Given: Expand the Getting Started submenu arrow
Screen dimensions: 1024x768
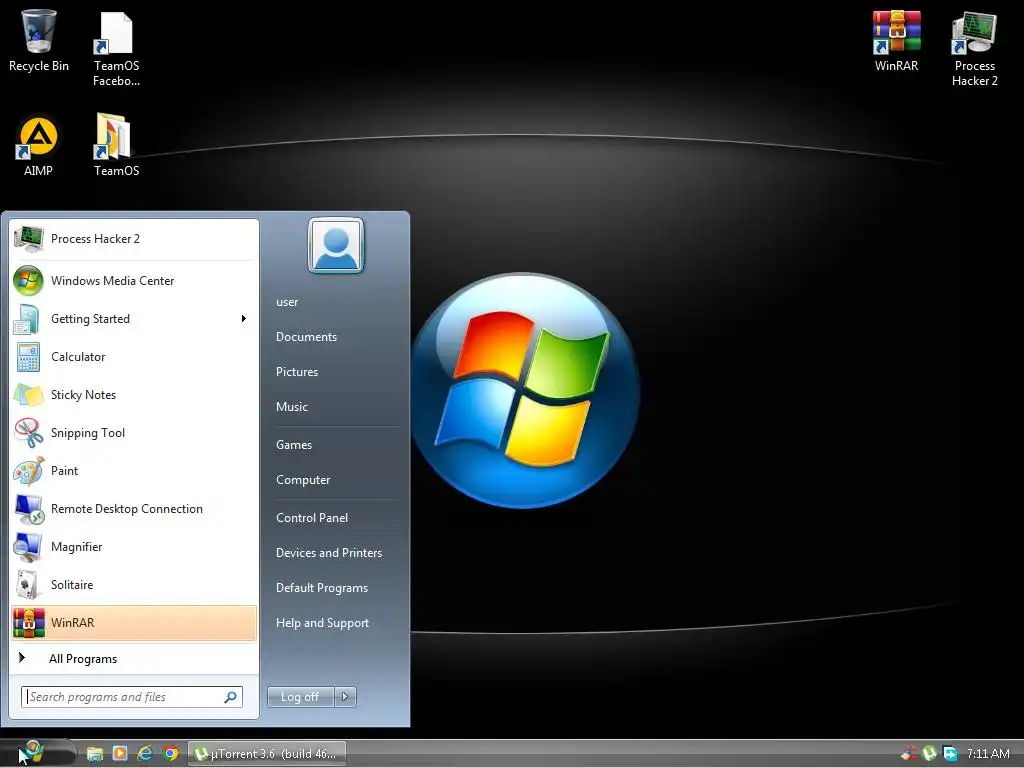Looking at the screenshot, I should point(244,319).
